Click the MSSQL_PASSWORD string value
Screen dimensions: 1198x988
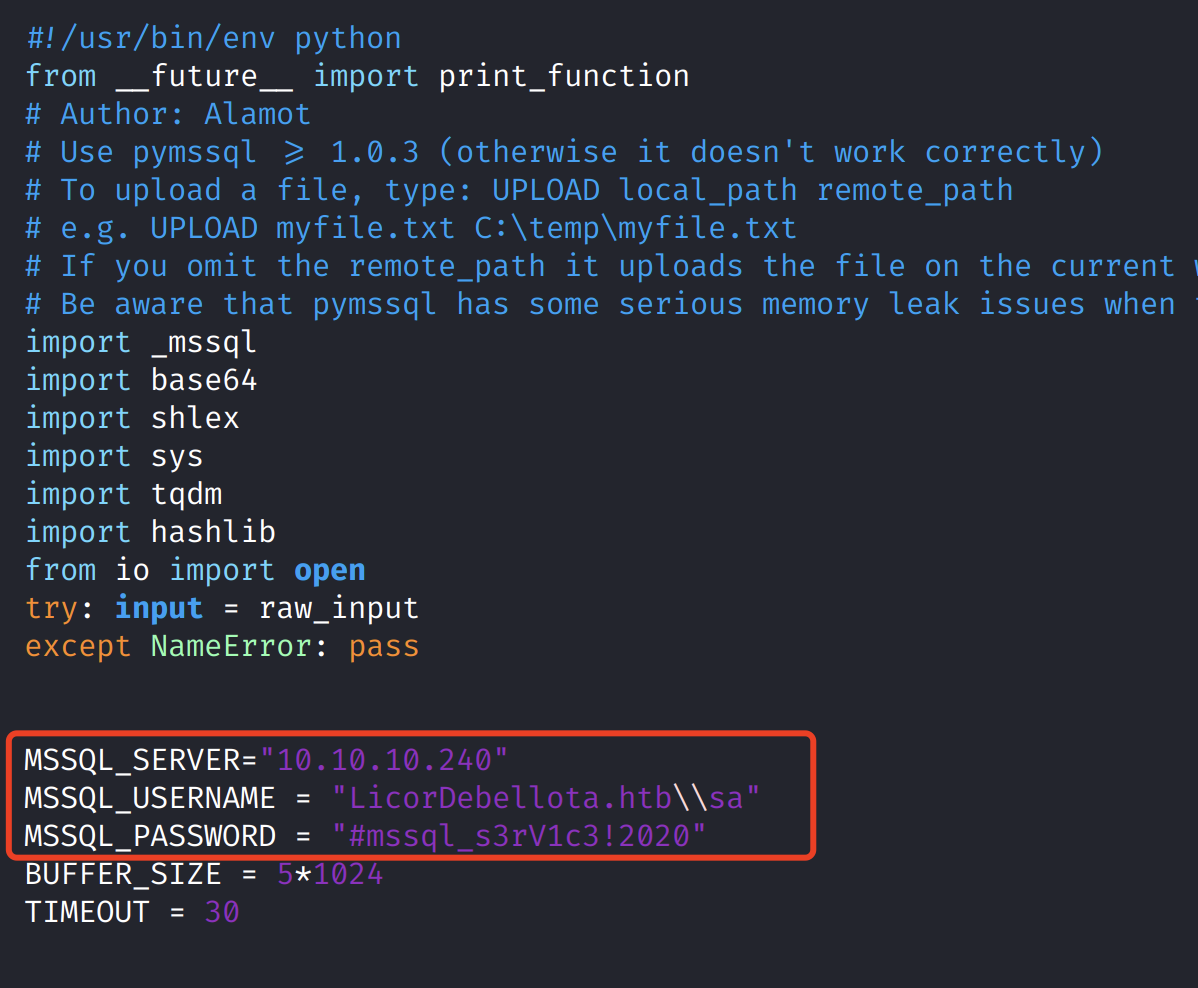coord(520,836)
